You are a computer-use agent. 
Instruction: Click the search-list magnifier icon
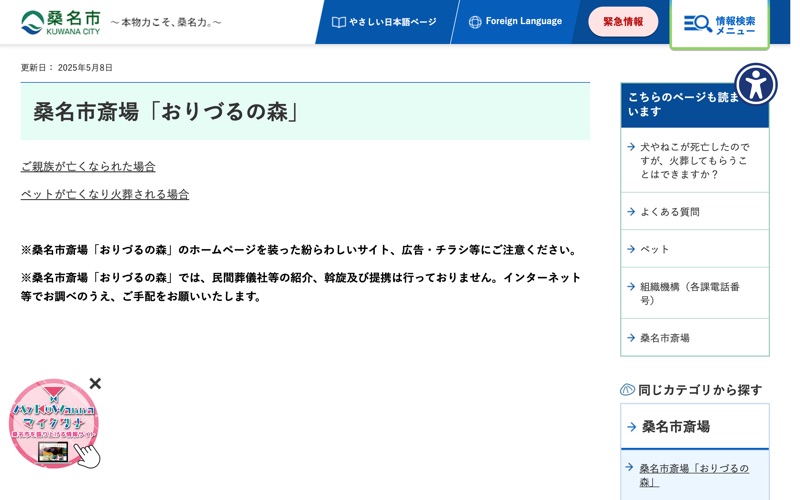click(x=697, y=23)
